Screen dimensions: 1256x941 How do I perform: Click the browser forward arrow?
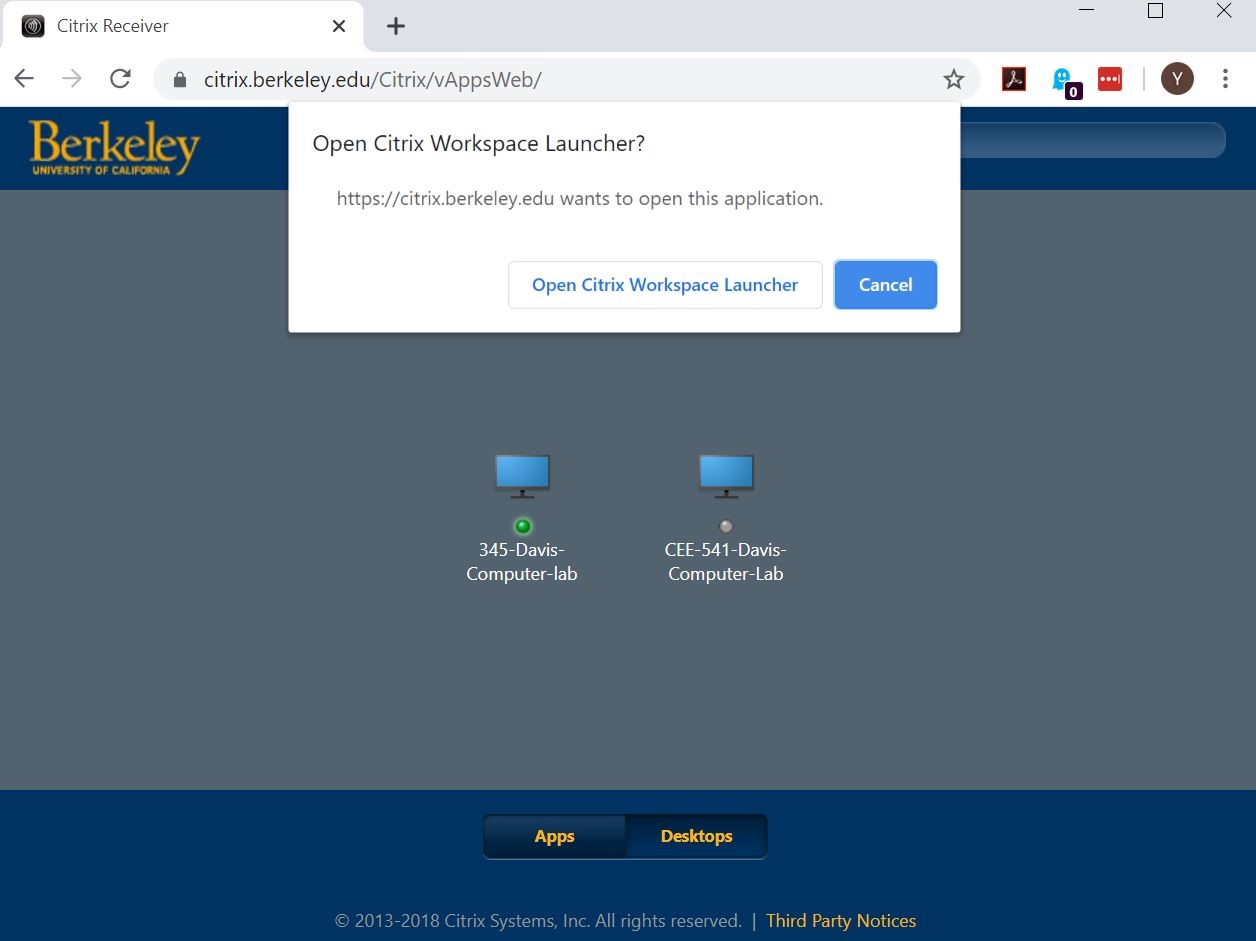pos(72,79)
